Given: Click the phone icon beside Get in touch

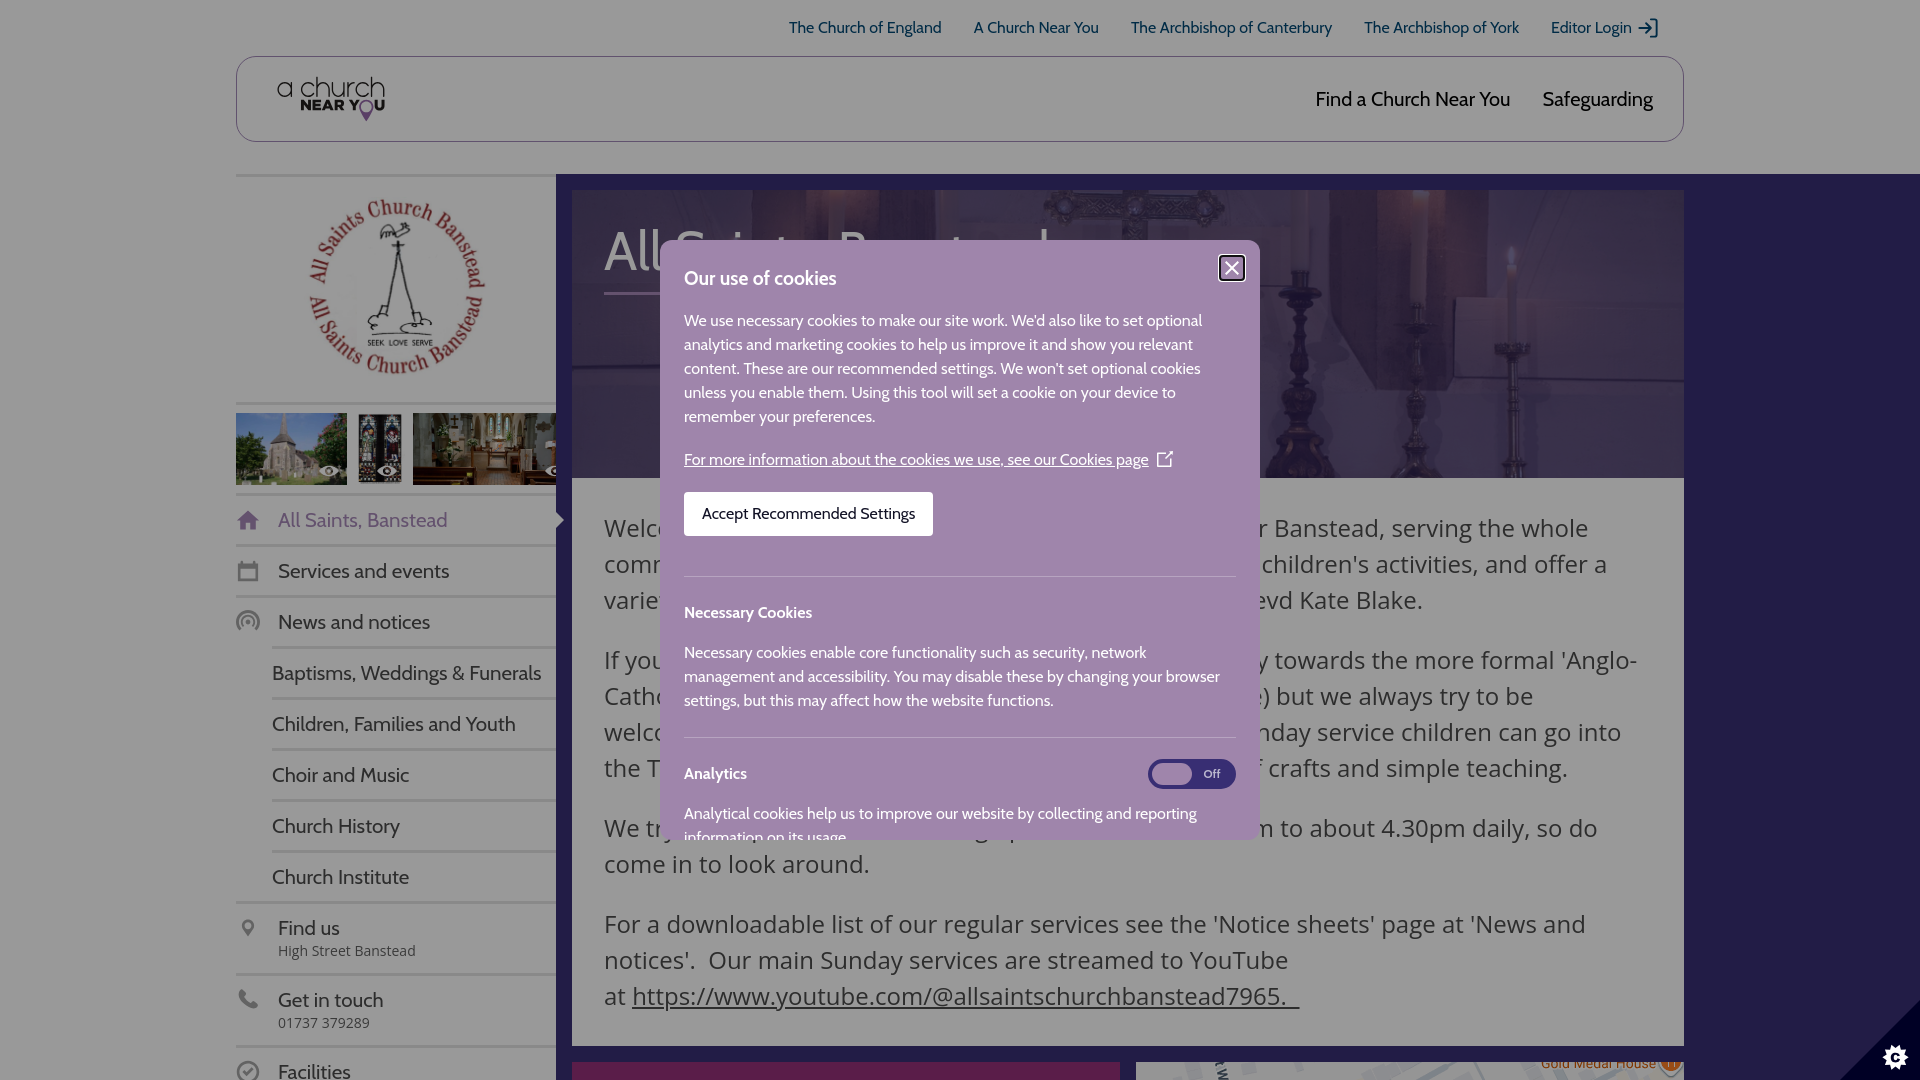Looking at the screenshot, I should point(248,999).
